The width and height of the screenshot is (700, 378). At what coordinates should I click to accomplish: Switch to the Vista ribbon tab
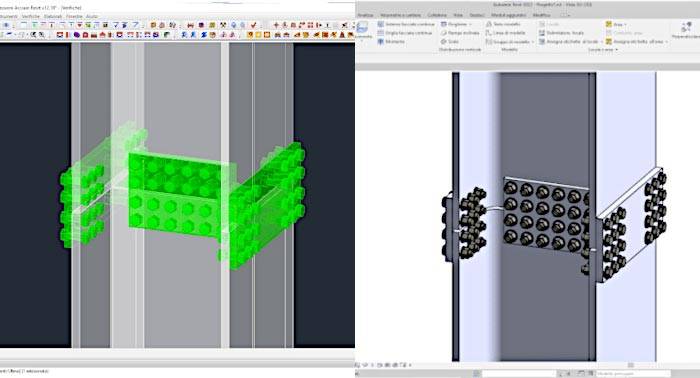click(458, 15)
